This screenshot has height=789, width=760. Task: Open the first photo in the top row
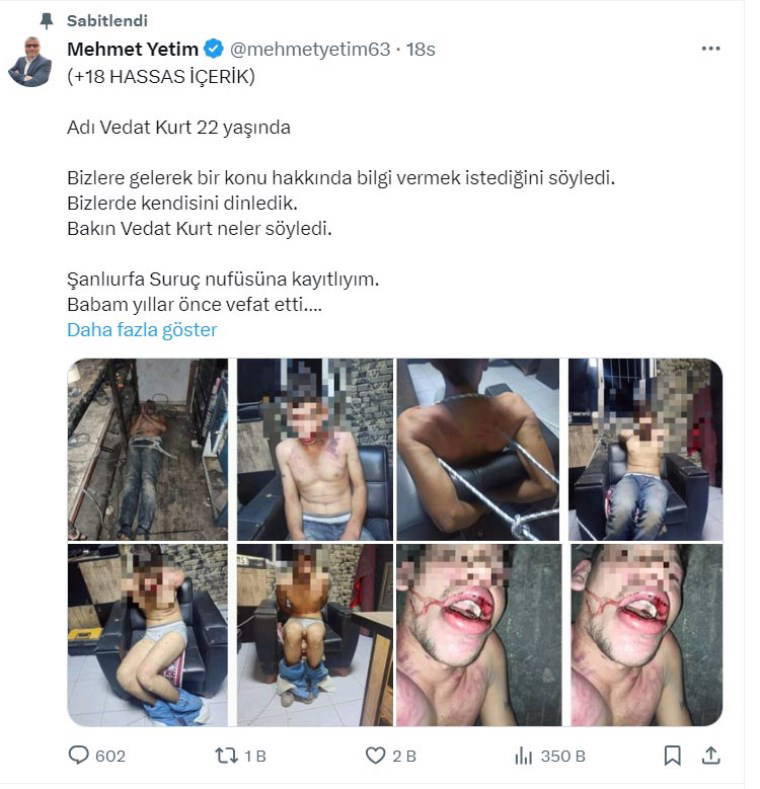(x=148, y=449)
